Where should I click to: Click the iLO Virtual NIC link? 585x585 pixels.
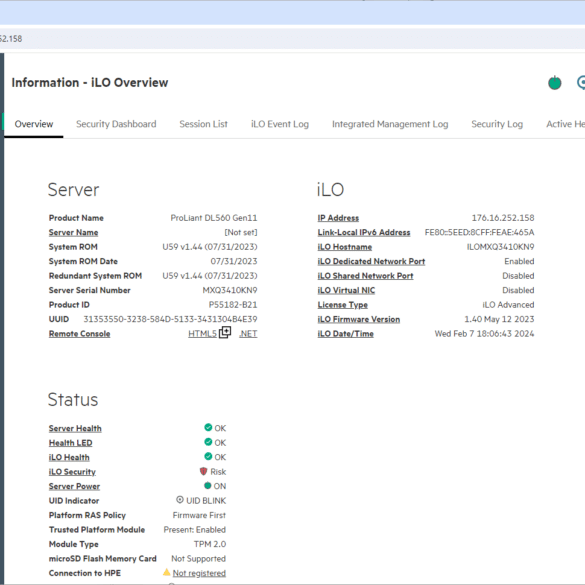(346, 291)
